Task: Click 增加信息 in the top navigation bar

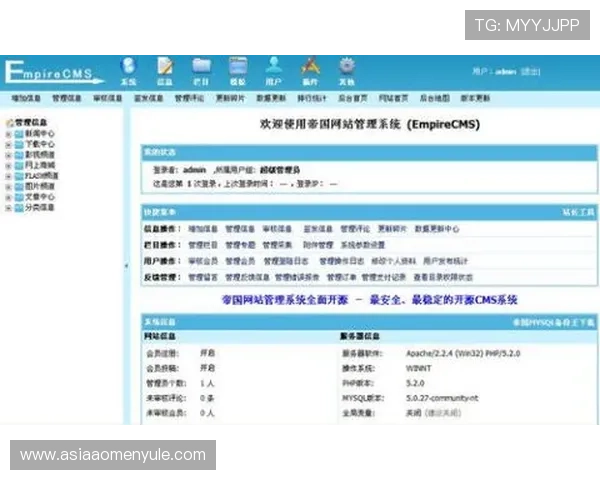Action: click(x=26, y=98)
